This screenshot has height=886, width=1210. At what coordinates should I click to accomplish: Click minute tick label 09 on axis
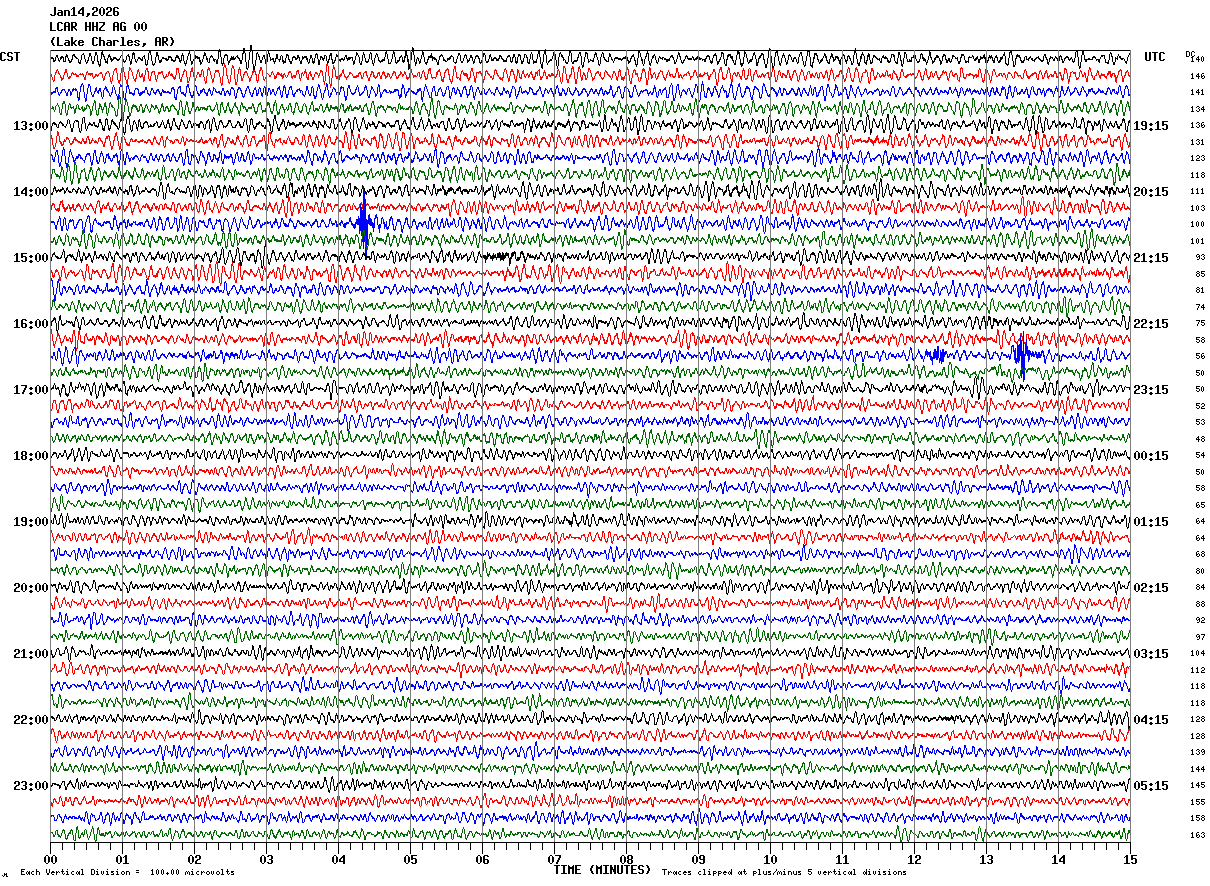click(x=698, y=859)
